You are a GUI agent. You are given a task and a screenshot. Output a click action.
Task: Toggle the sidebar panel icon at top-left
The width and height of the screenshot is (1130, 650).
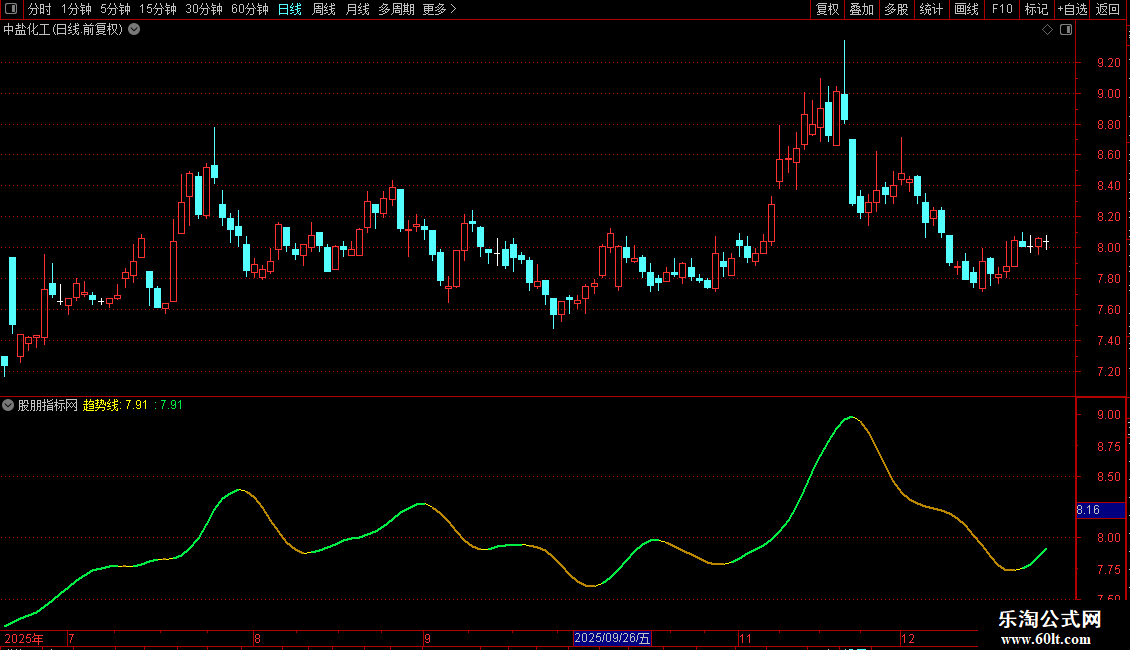click(11, 9)
